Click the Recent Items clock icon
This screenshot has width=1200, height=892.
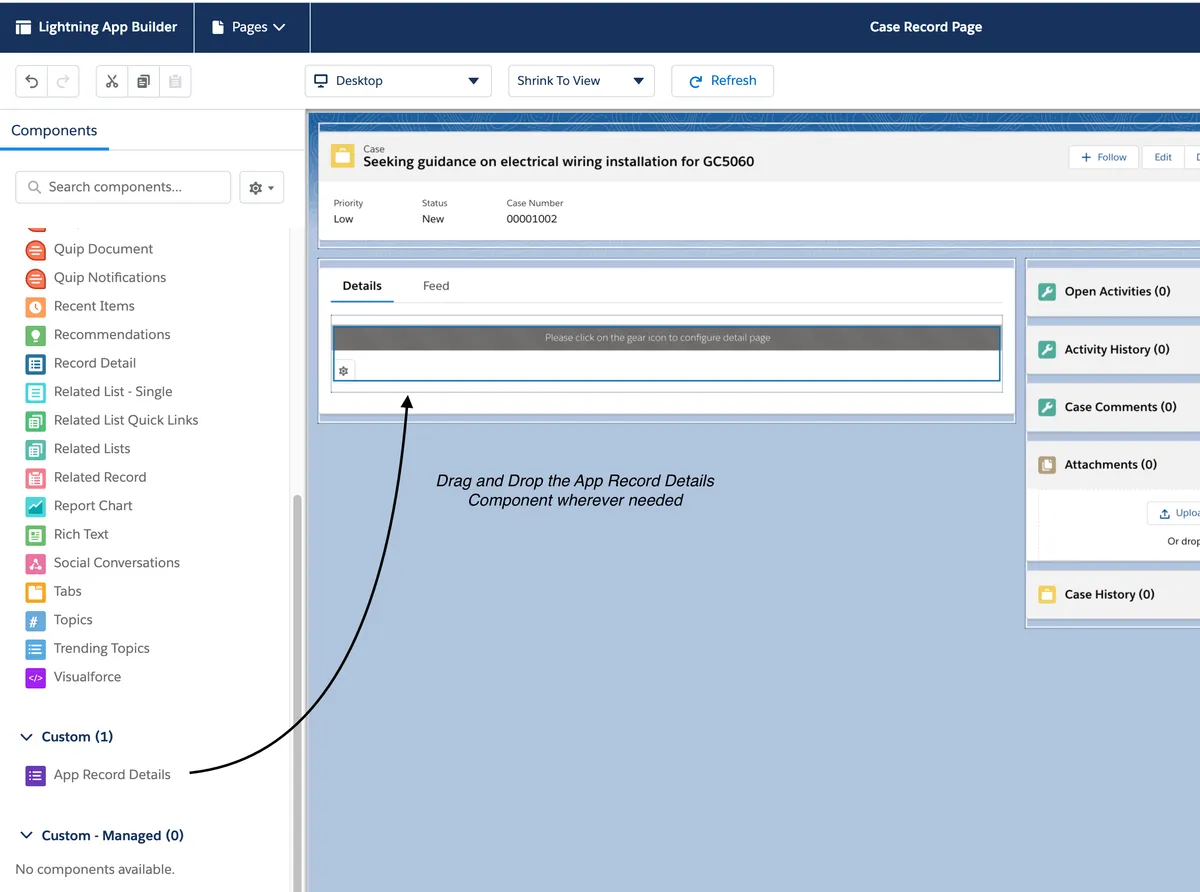(35, 306)
